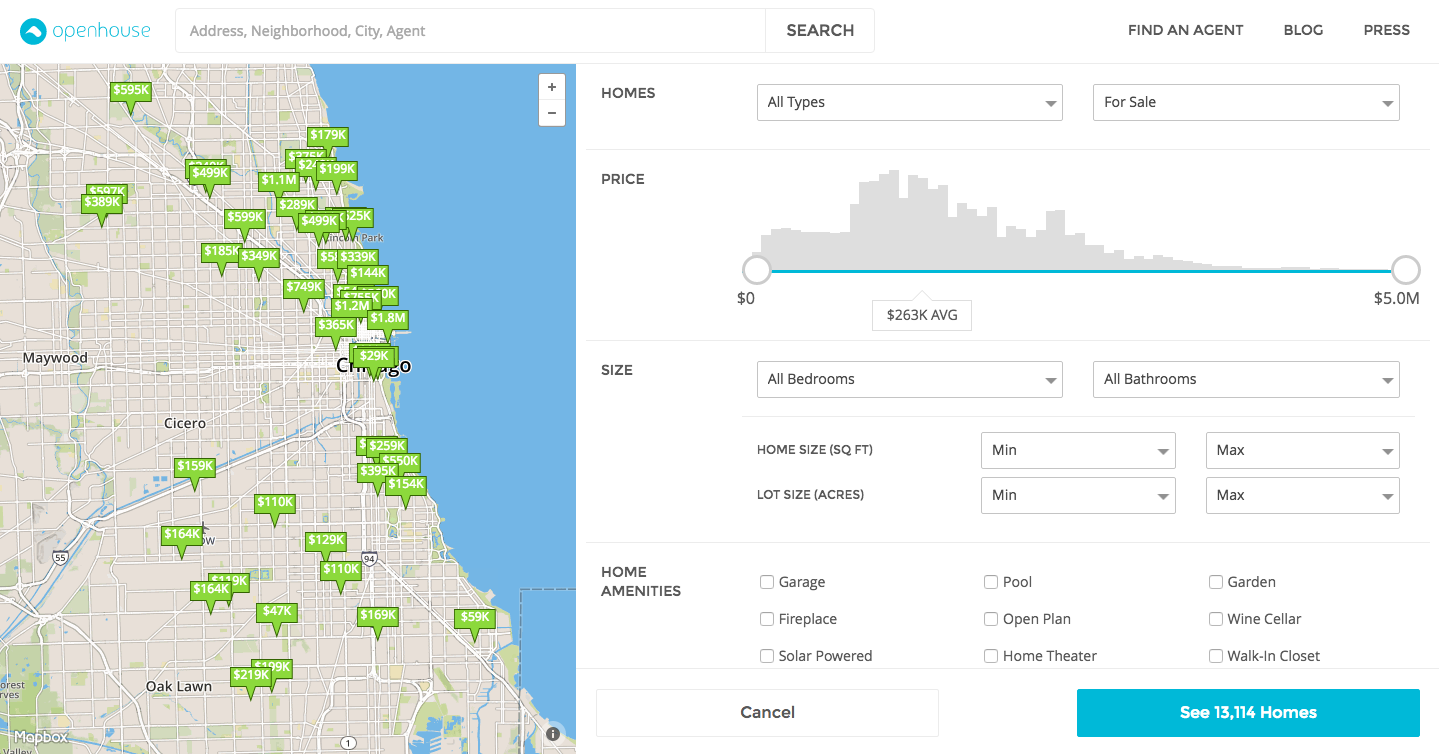Image resolution: width=1439 pixels, height=754 pixels.
Task: Select the $144K map marker
Action: (x=368, y=273)
